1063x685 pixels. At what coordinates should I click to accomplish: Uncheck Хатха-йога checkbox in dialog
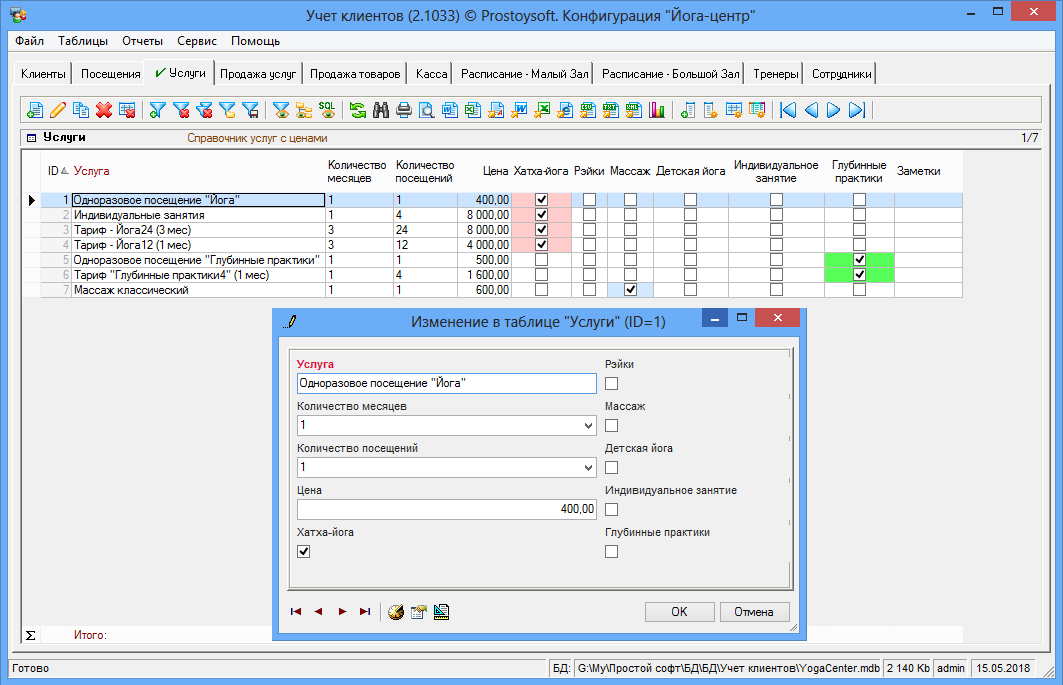(x=304, y=551)
